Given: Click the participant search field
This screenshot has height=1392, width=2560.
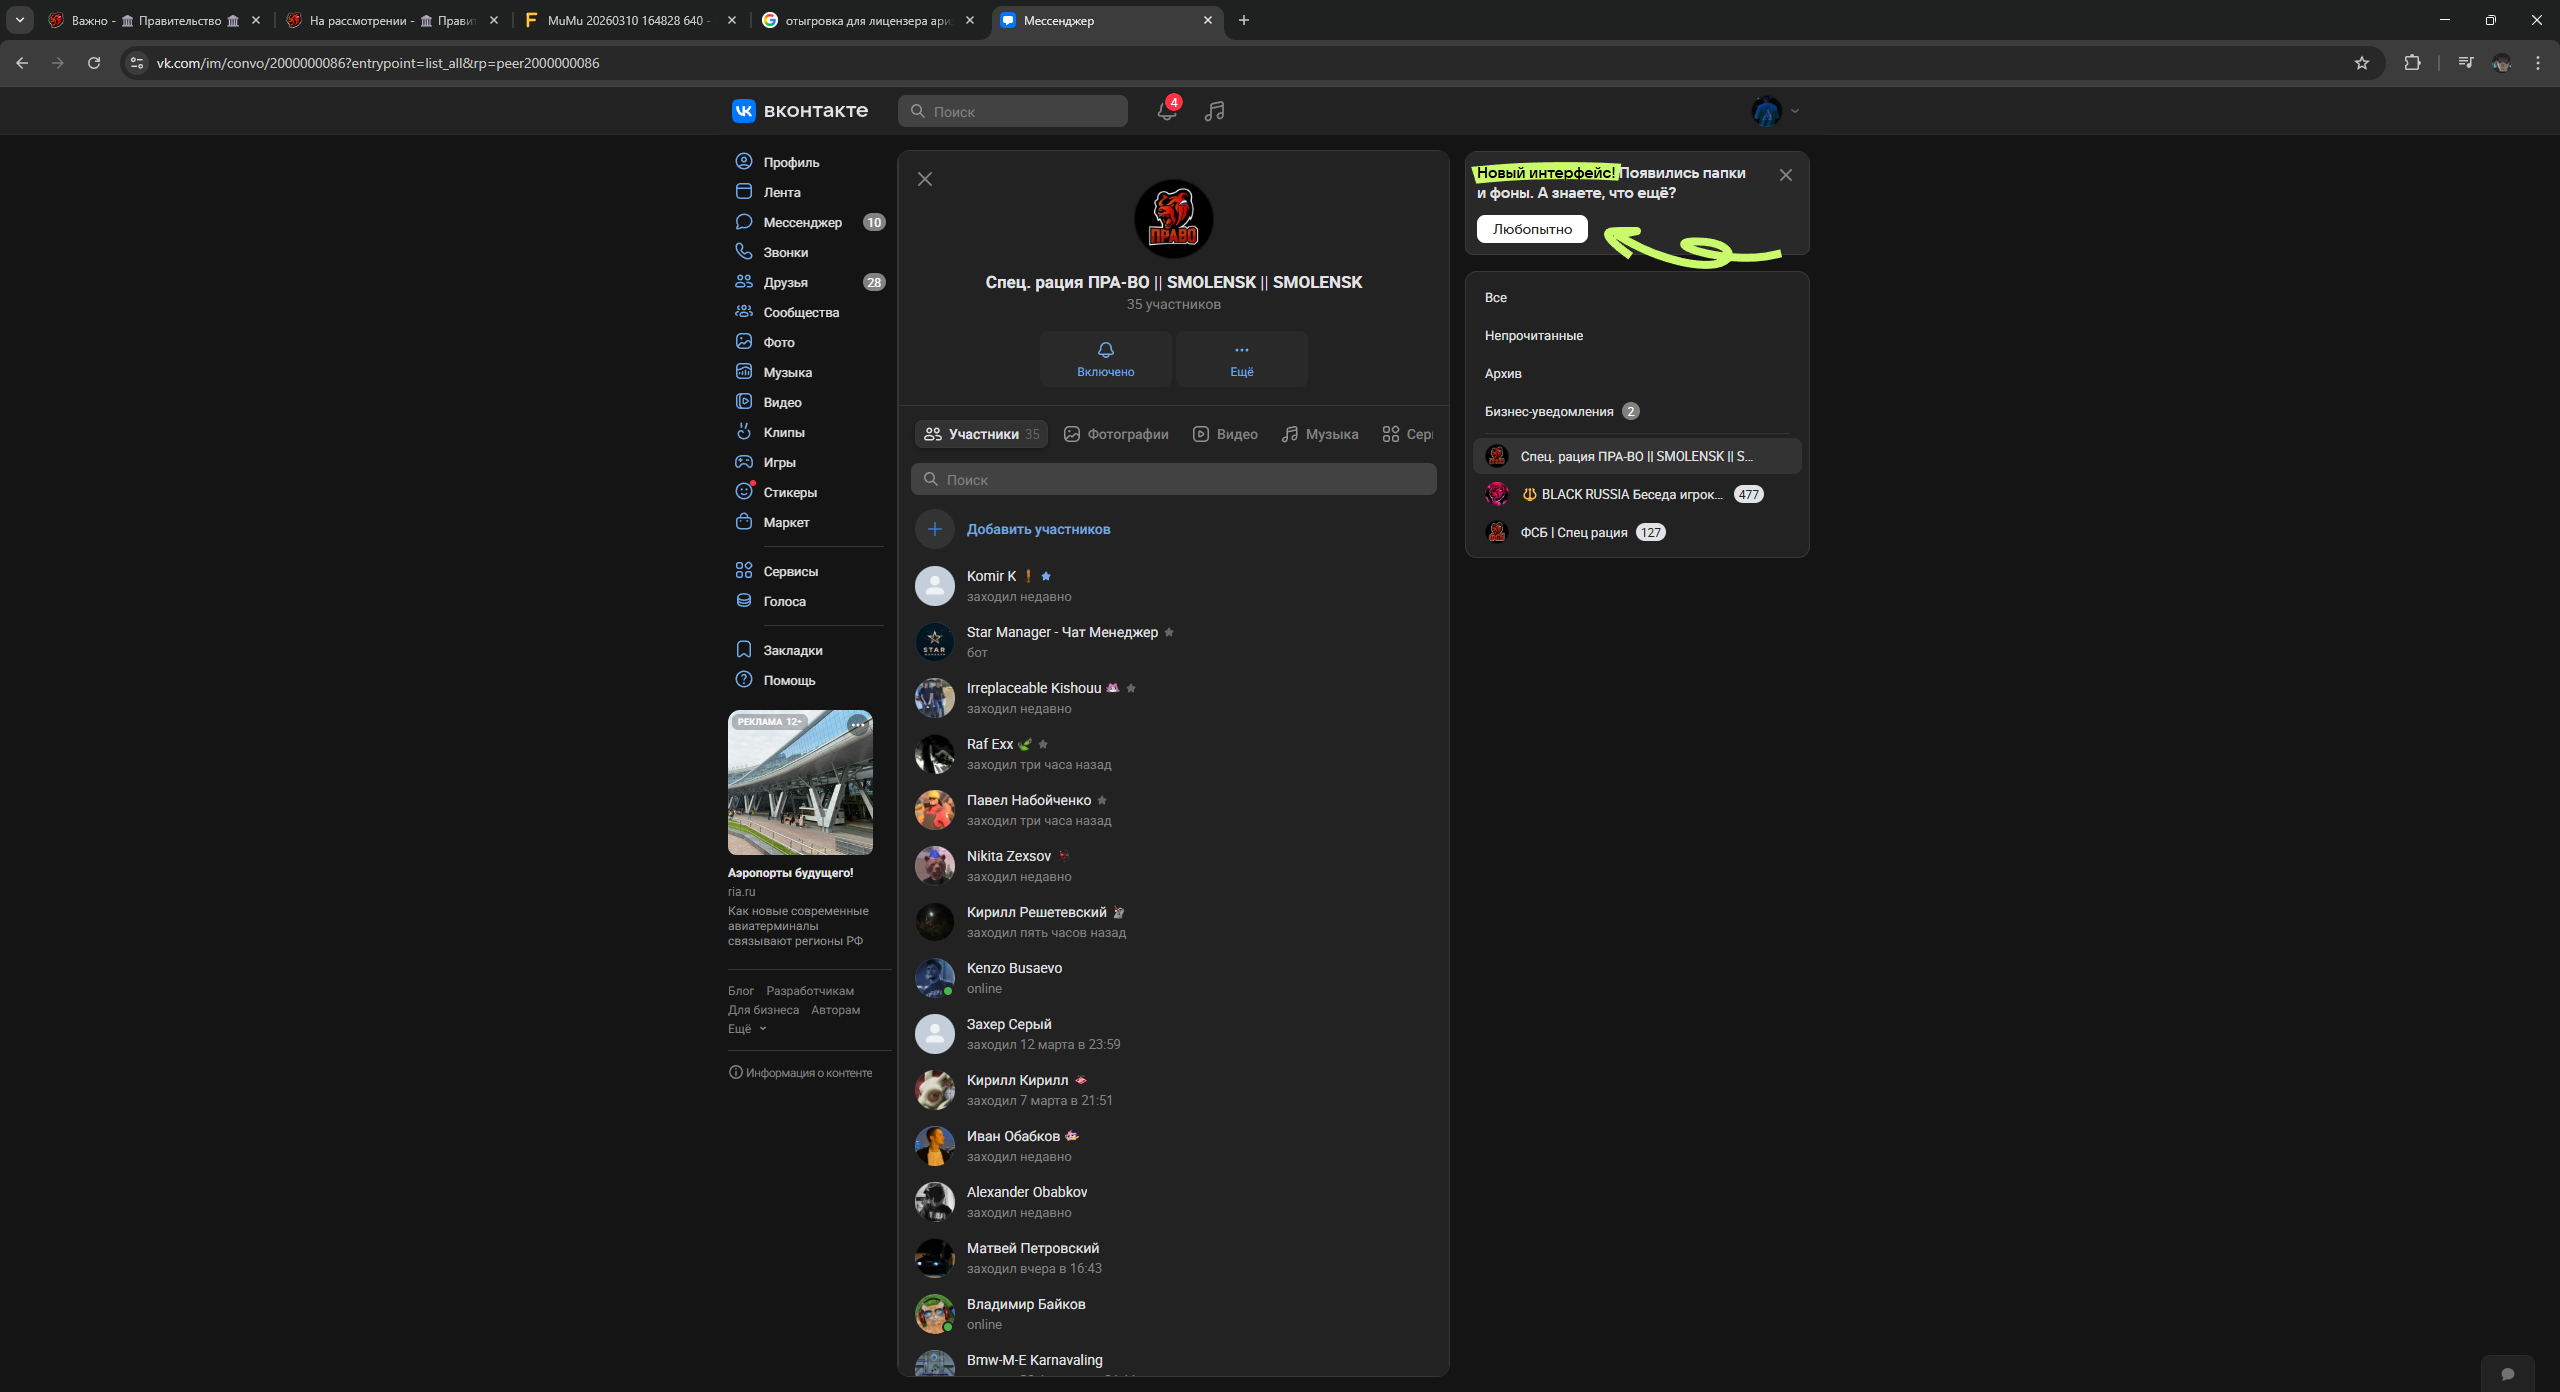Looking at the screenshot, I should [1173, 480].
